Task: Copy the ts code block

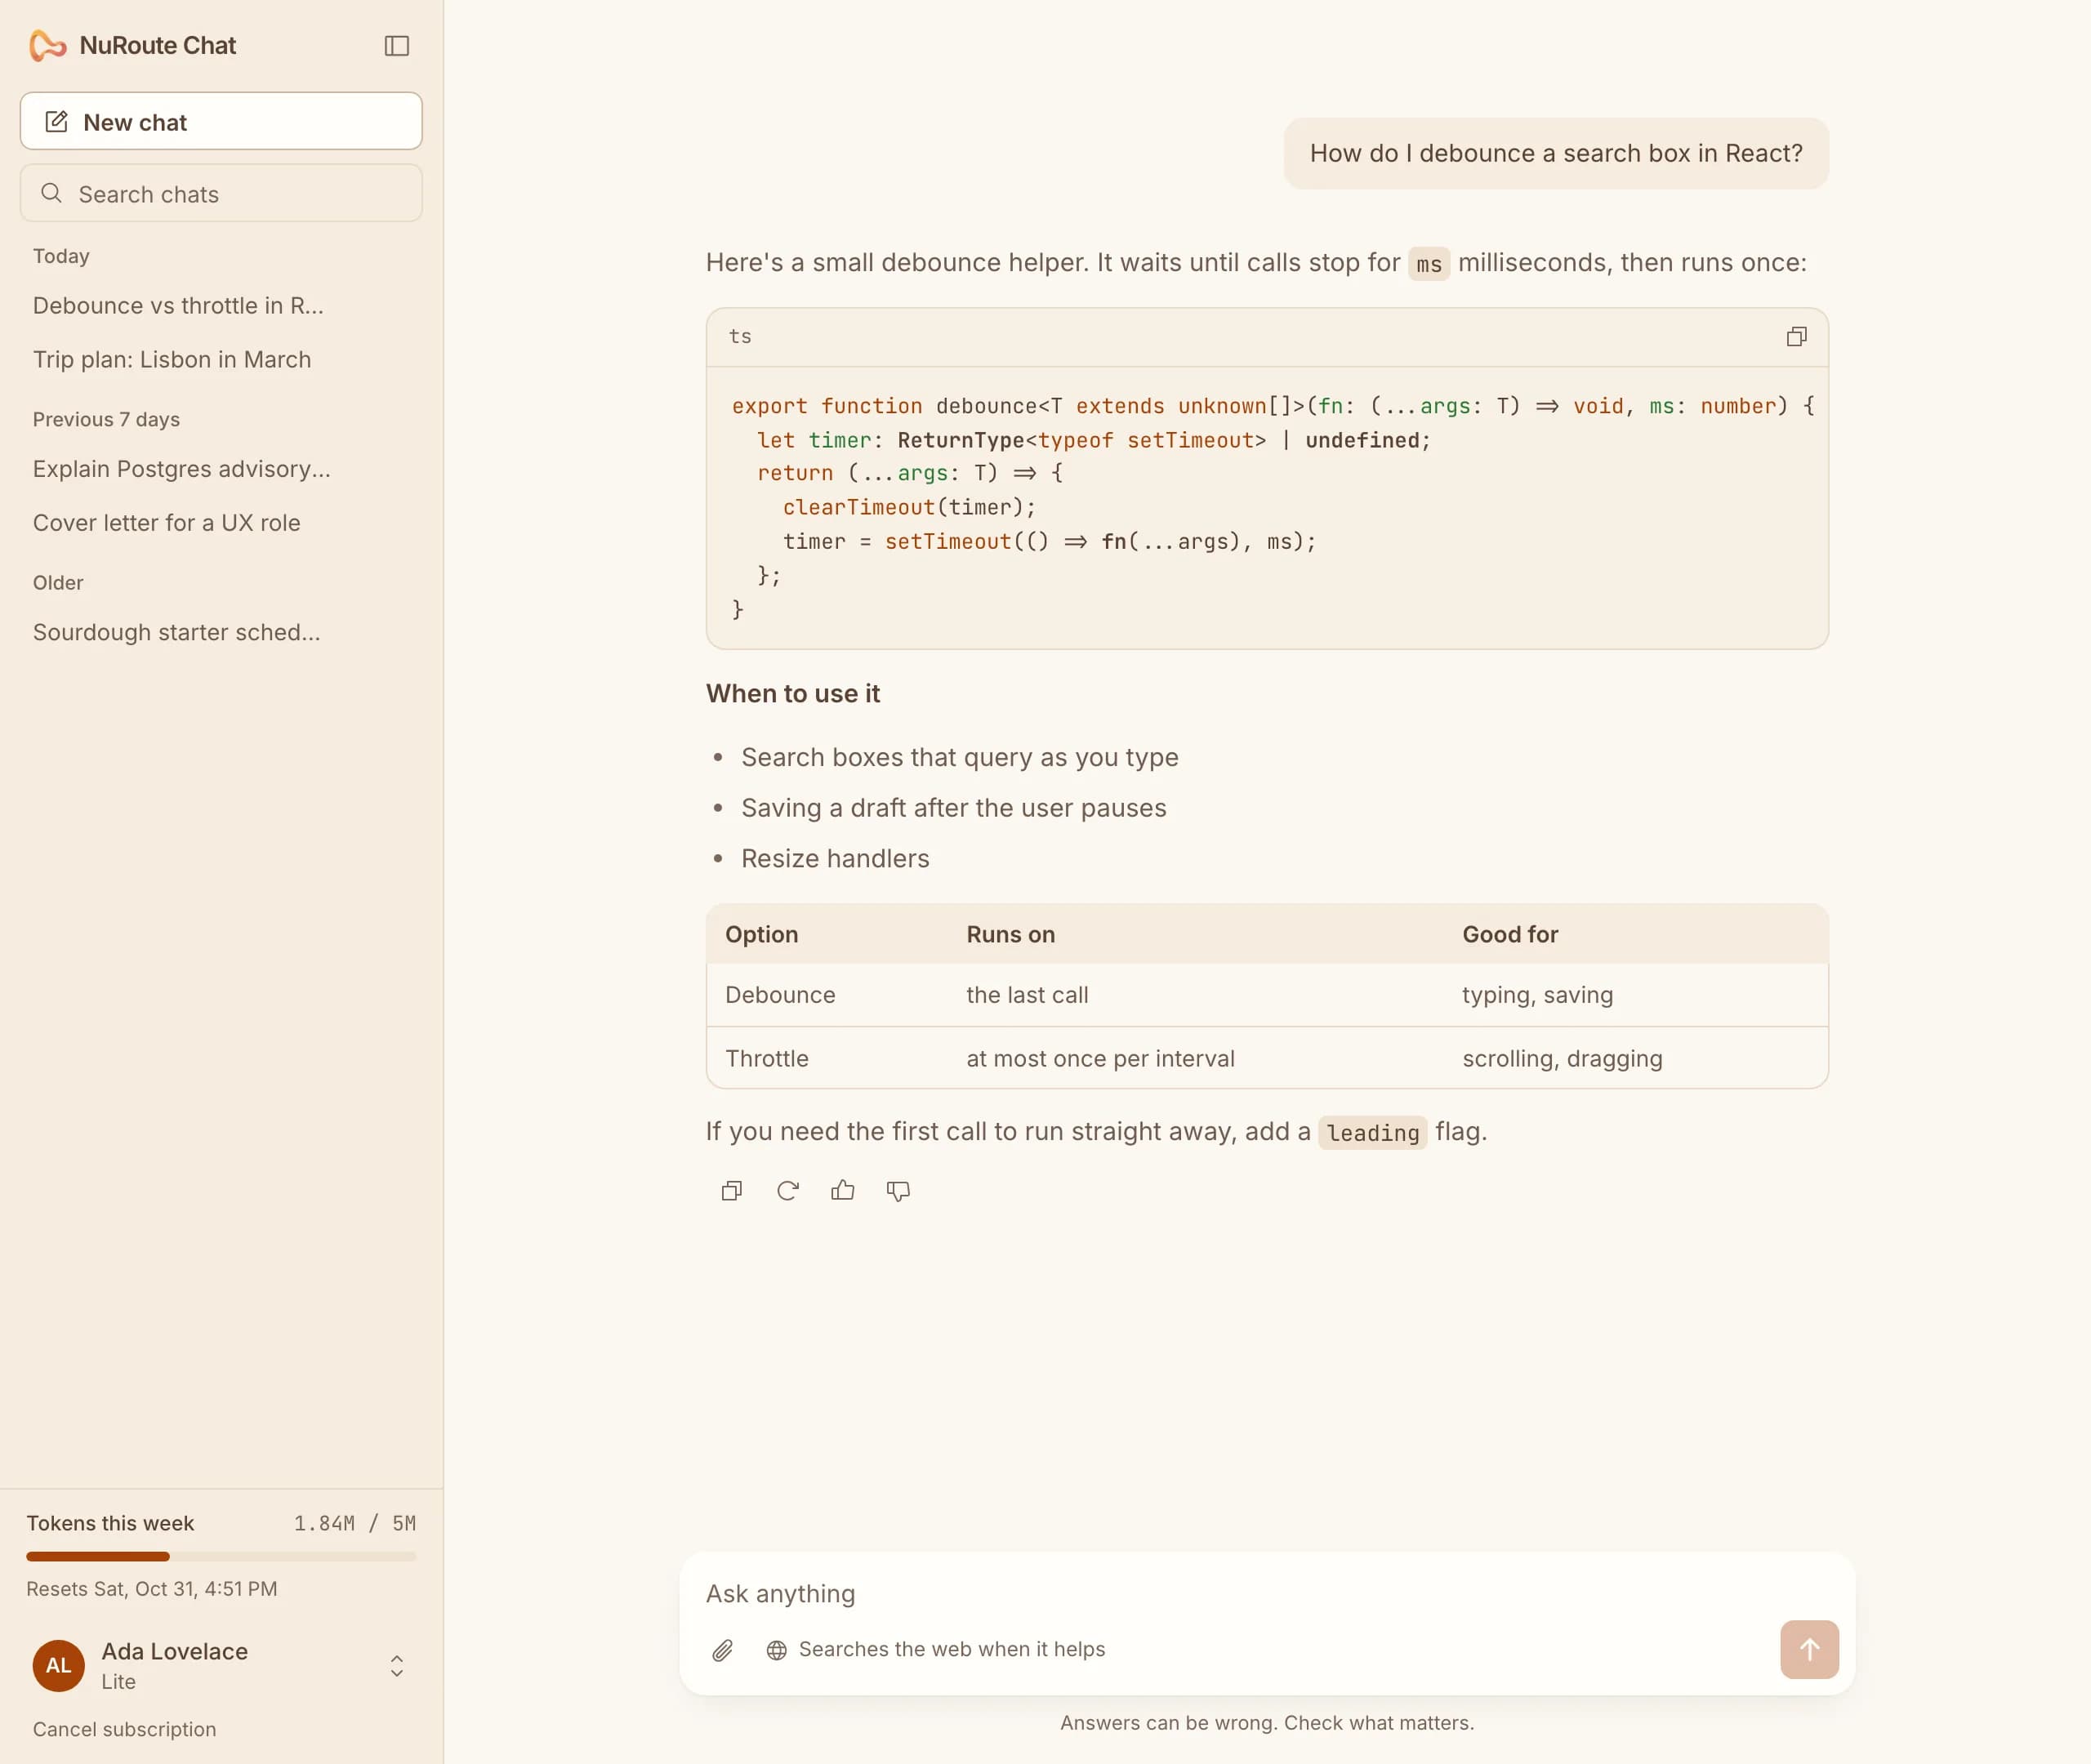Action: coord(1796,337)
